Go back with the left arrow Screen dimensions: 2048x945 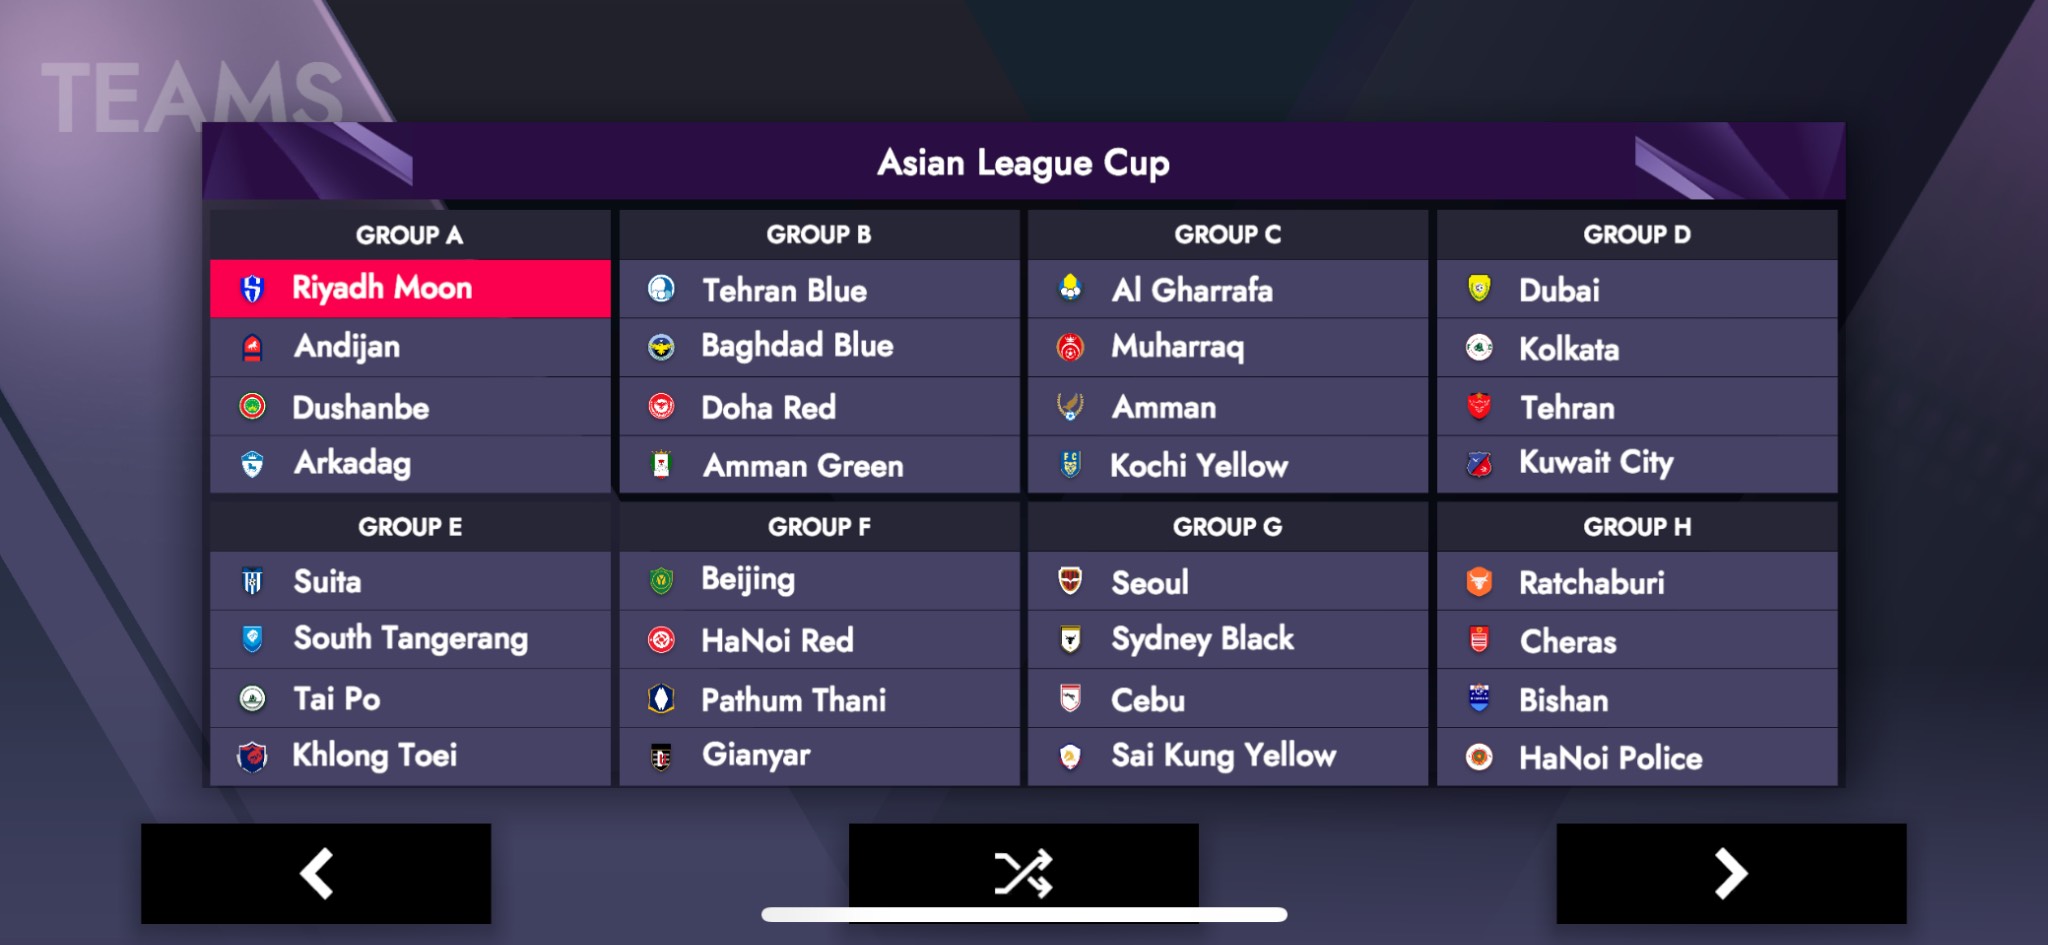[x=316, y=873]
